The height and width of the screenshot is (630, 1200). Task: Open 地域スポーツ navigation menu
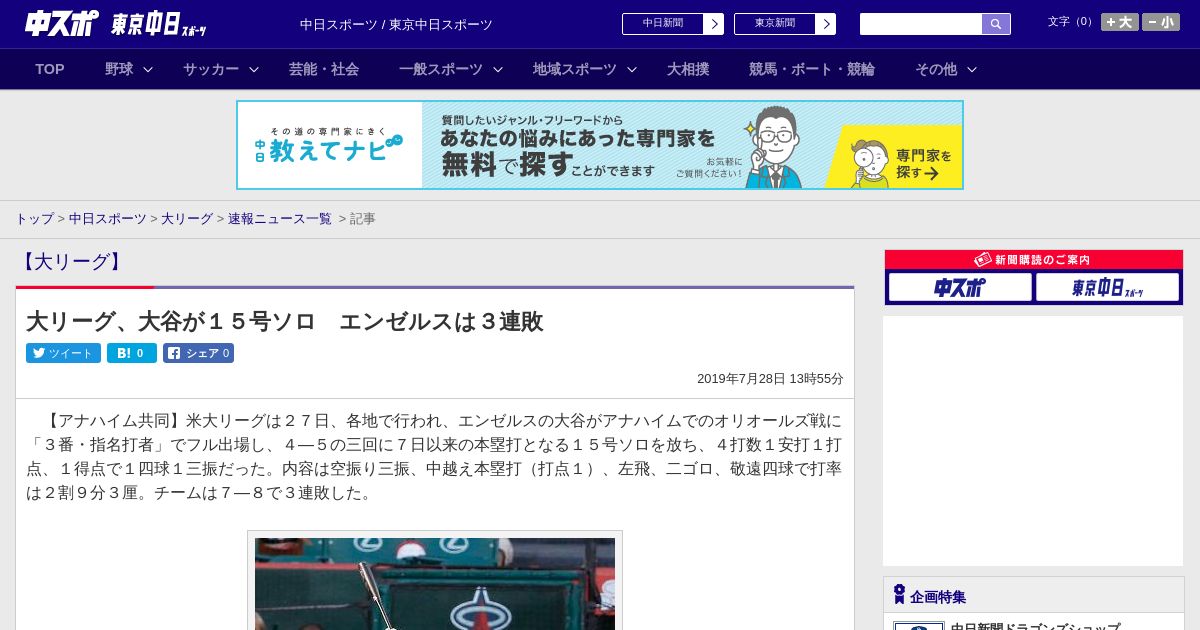click(x=575, y=69)
